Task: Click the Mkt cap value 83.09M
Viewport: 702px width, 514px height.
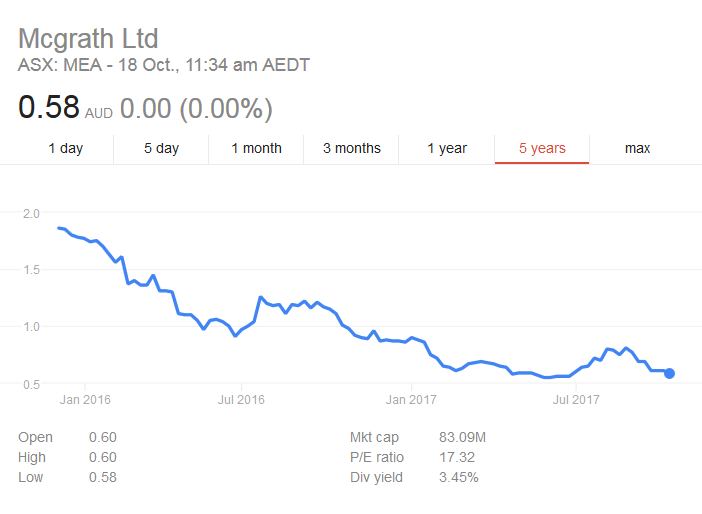Action: click(x=465, y=437)
